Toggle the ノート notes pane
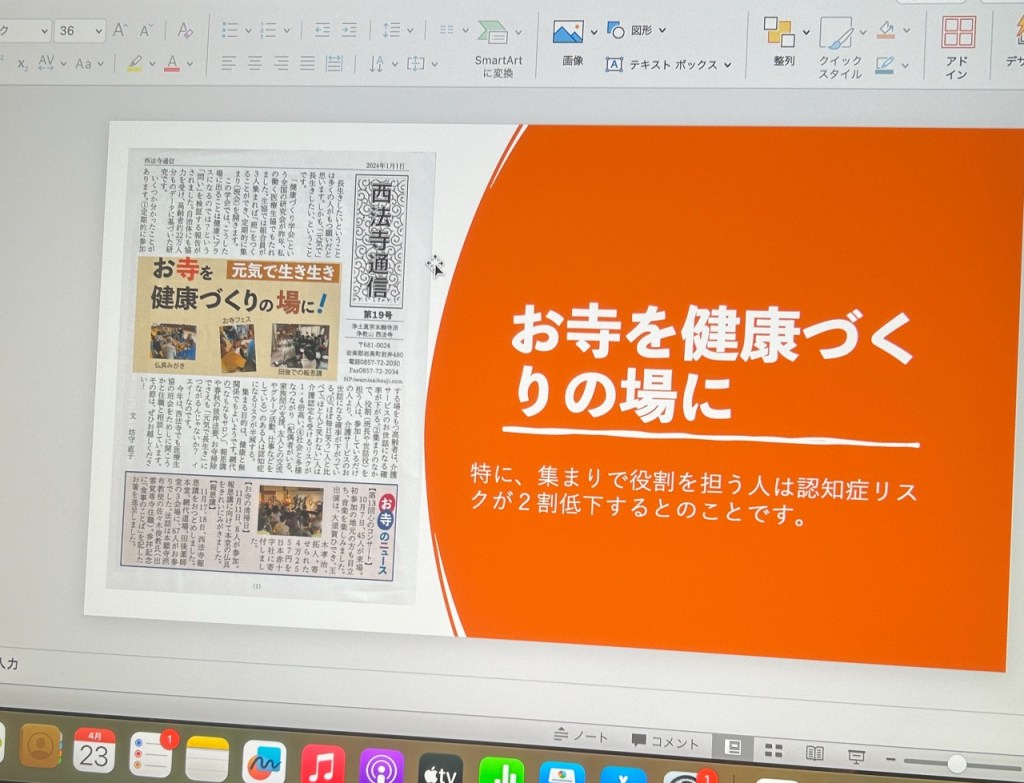Image resolution: width=1024 pixels, height=783 pixels. (x=582, y=738)
